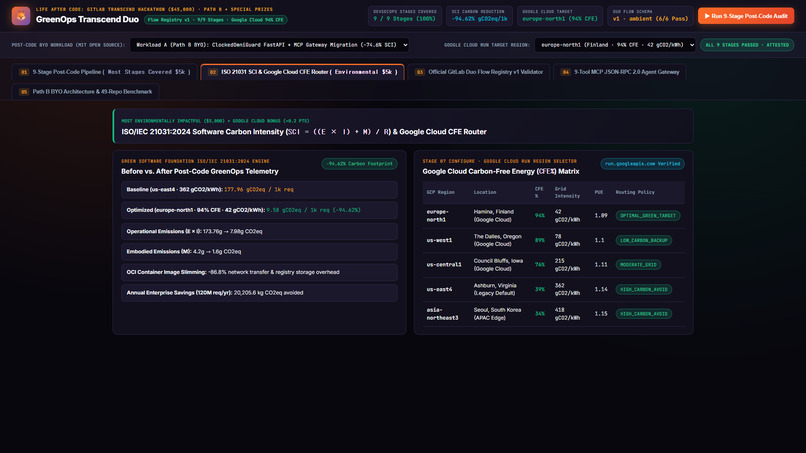The height and width of the screenshot is (453, 806).
Task: Click The Dalles, Oregon location cell
Action: 498,240
